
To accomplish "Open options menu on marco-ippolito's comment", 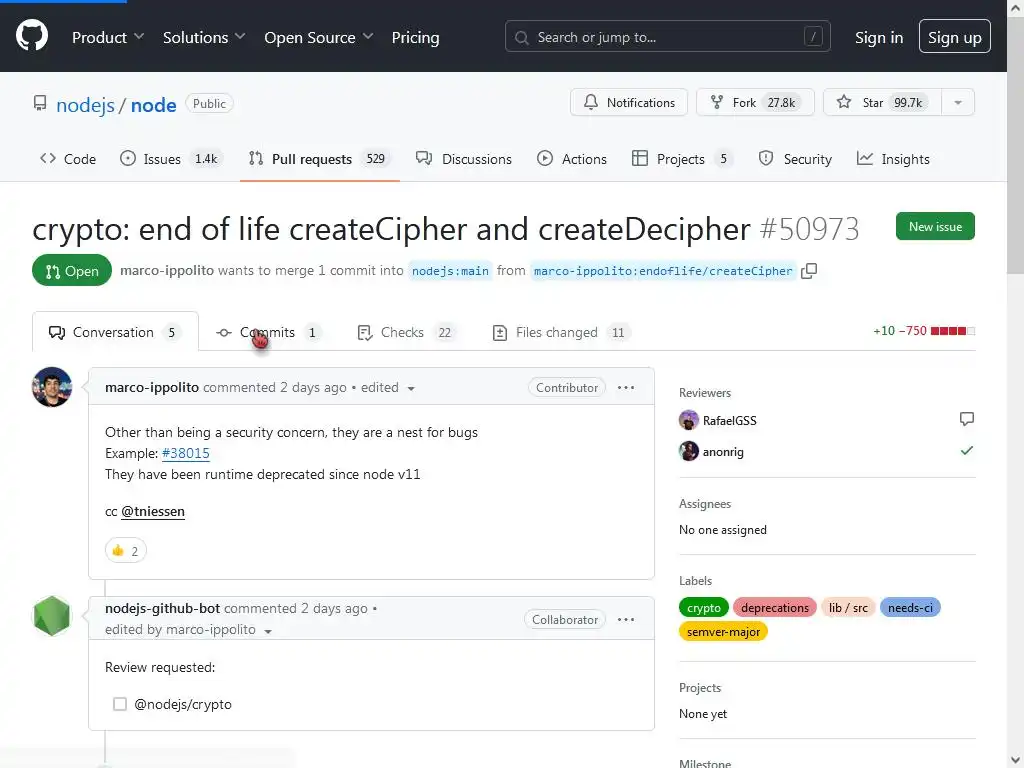I will [626, 387].
